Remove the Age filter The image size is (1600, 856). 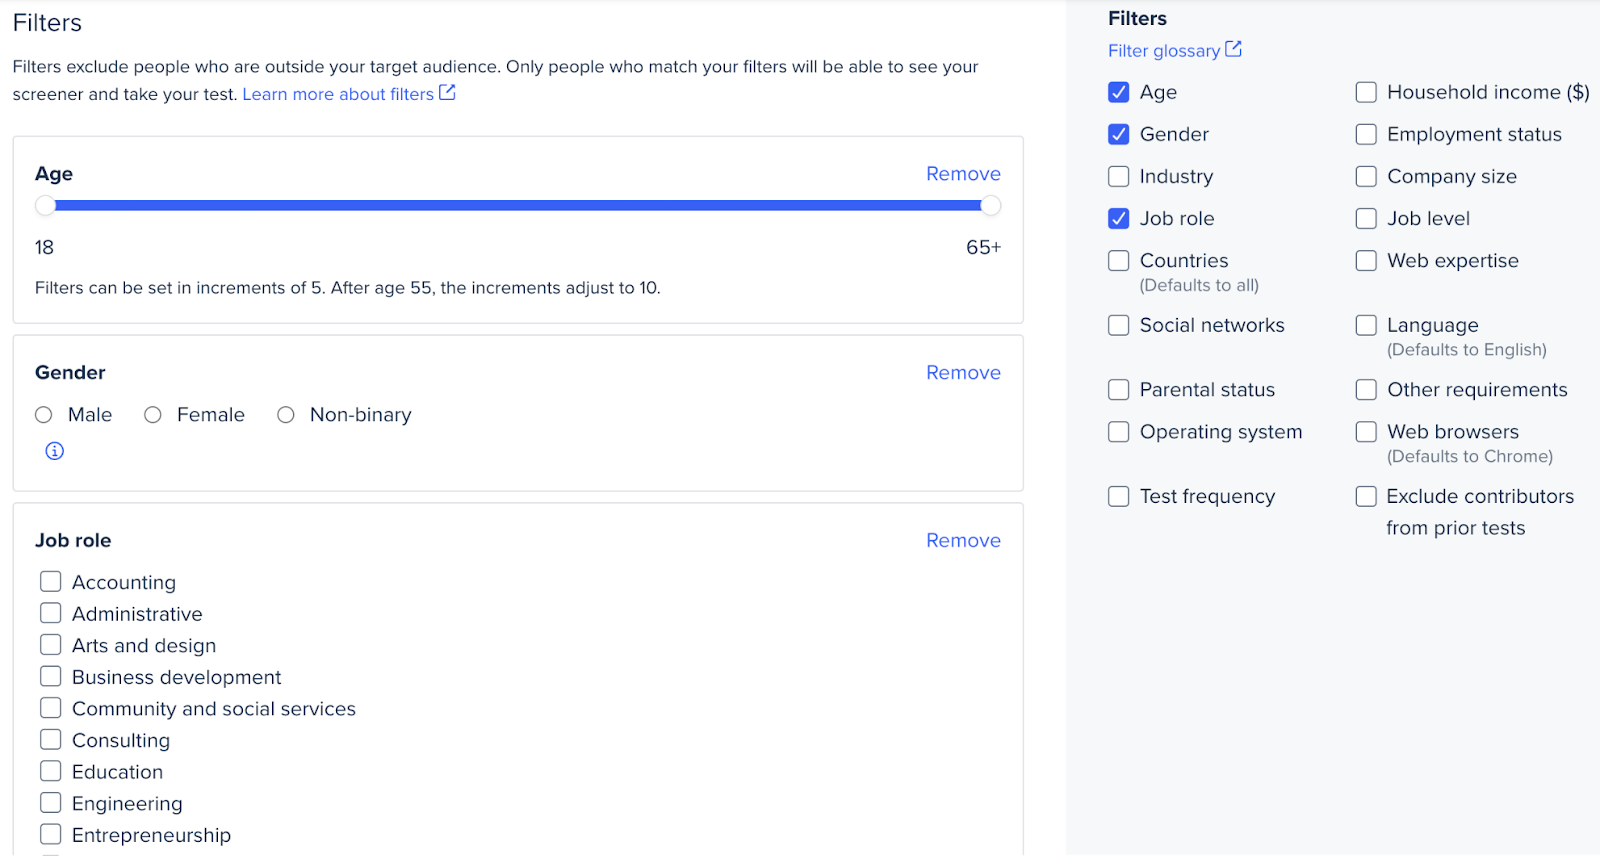pyautogui.click(x=962, y=174)
